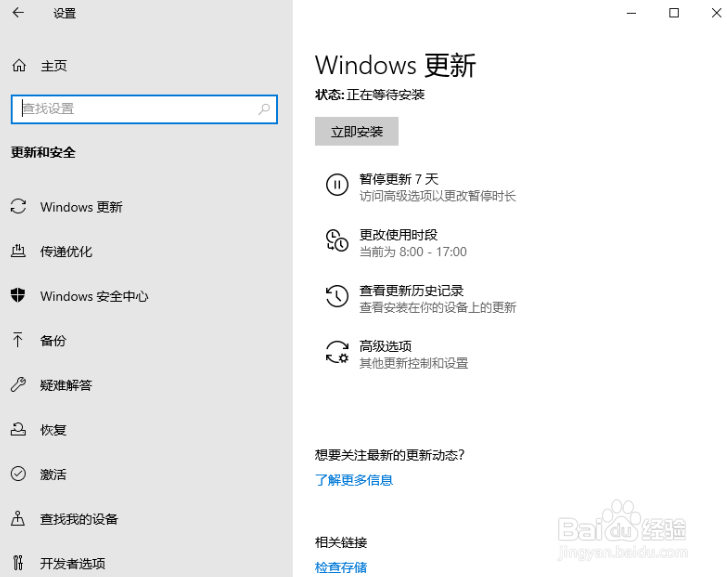Image resolution: width=727 pixels, height=577 pixels.
Task: Open 查找我的设备 page
Action: click(x=79, y=519)
